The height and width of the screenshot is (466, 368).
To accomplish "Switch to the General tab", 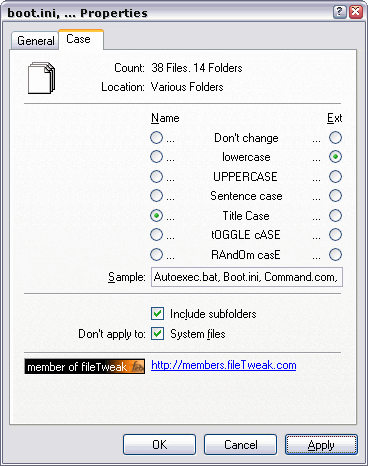I will point(35,41).
